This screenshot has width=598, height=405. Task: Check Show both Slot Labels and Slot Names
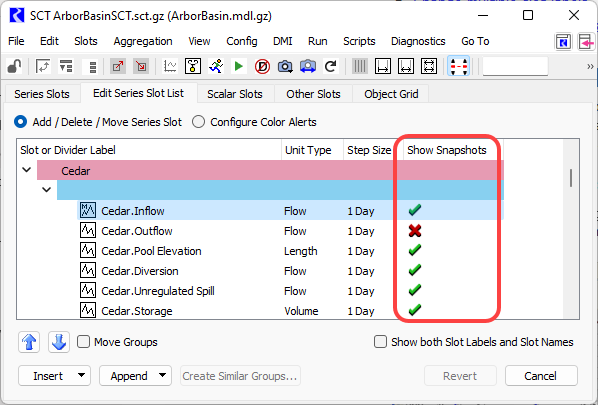point(380,342)
